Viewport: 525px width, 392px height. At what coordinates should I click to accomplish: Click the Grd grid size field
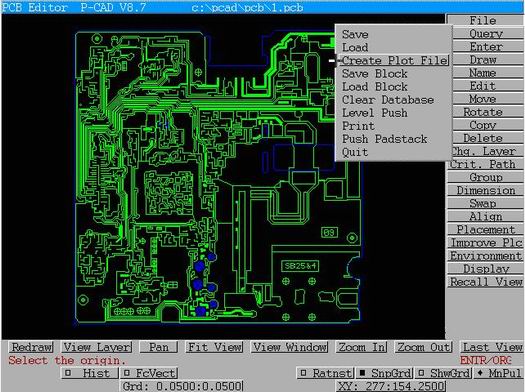(x=182, y=386)
